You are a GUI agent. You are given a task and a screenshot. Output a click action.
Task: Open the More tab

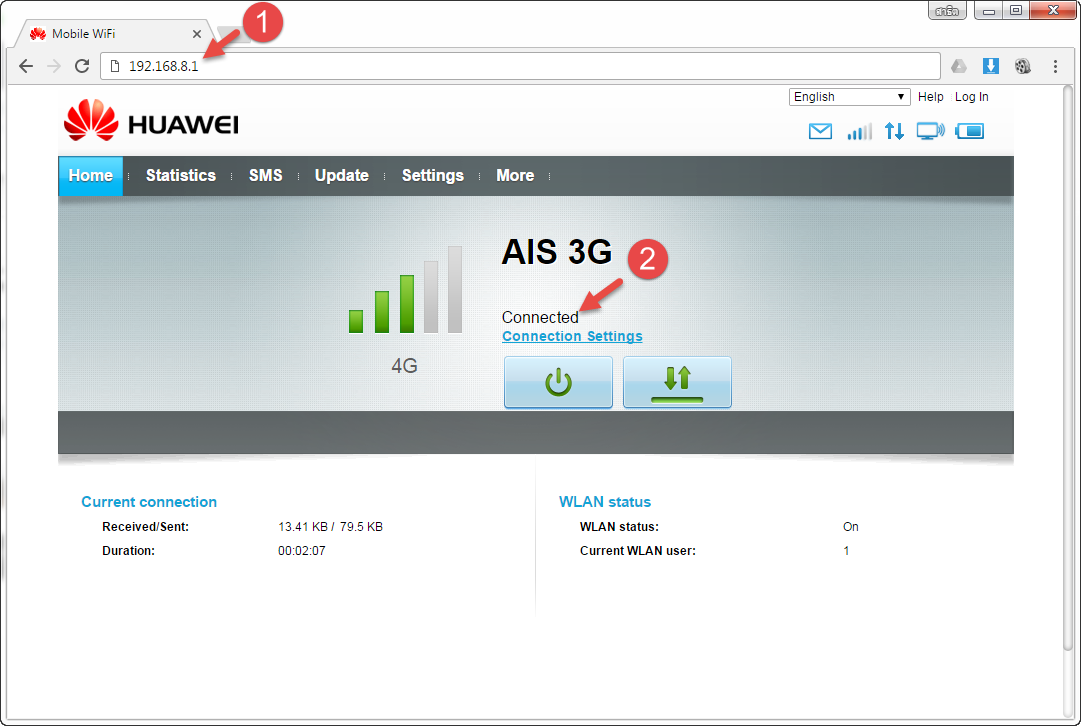[515, 176]
